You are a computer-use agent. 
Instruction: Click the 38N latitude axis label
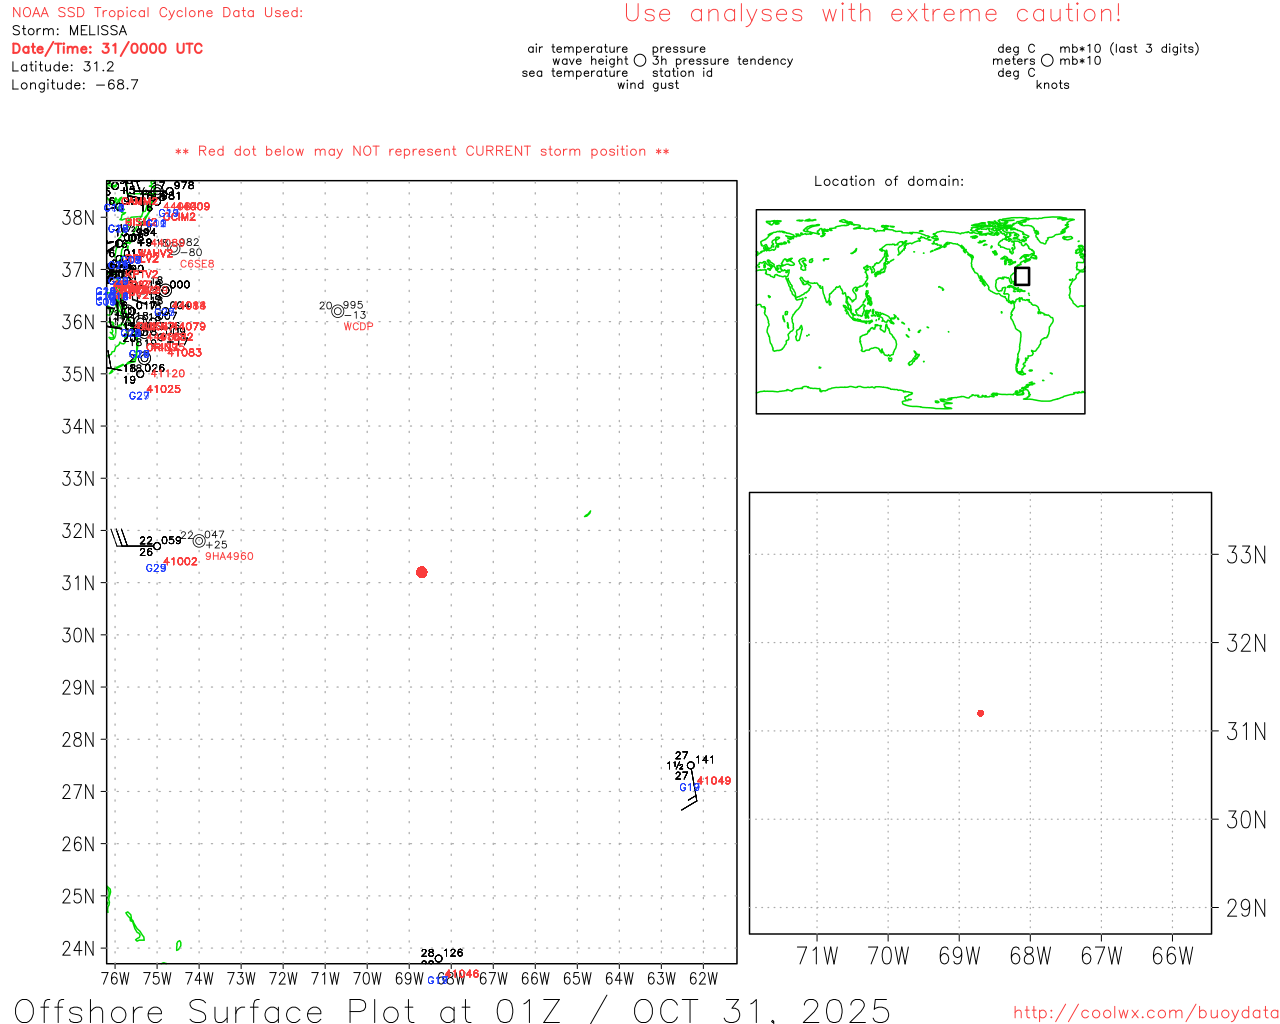click(x=78, y=218)
